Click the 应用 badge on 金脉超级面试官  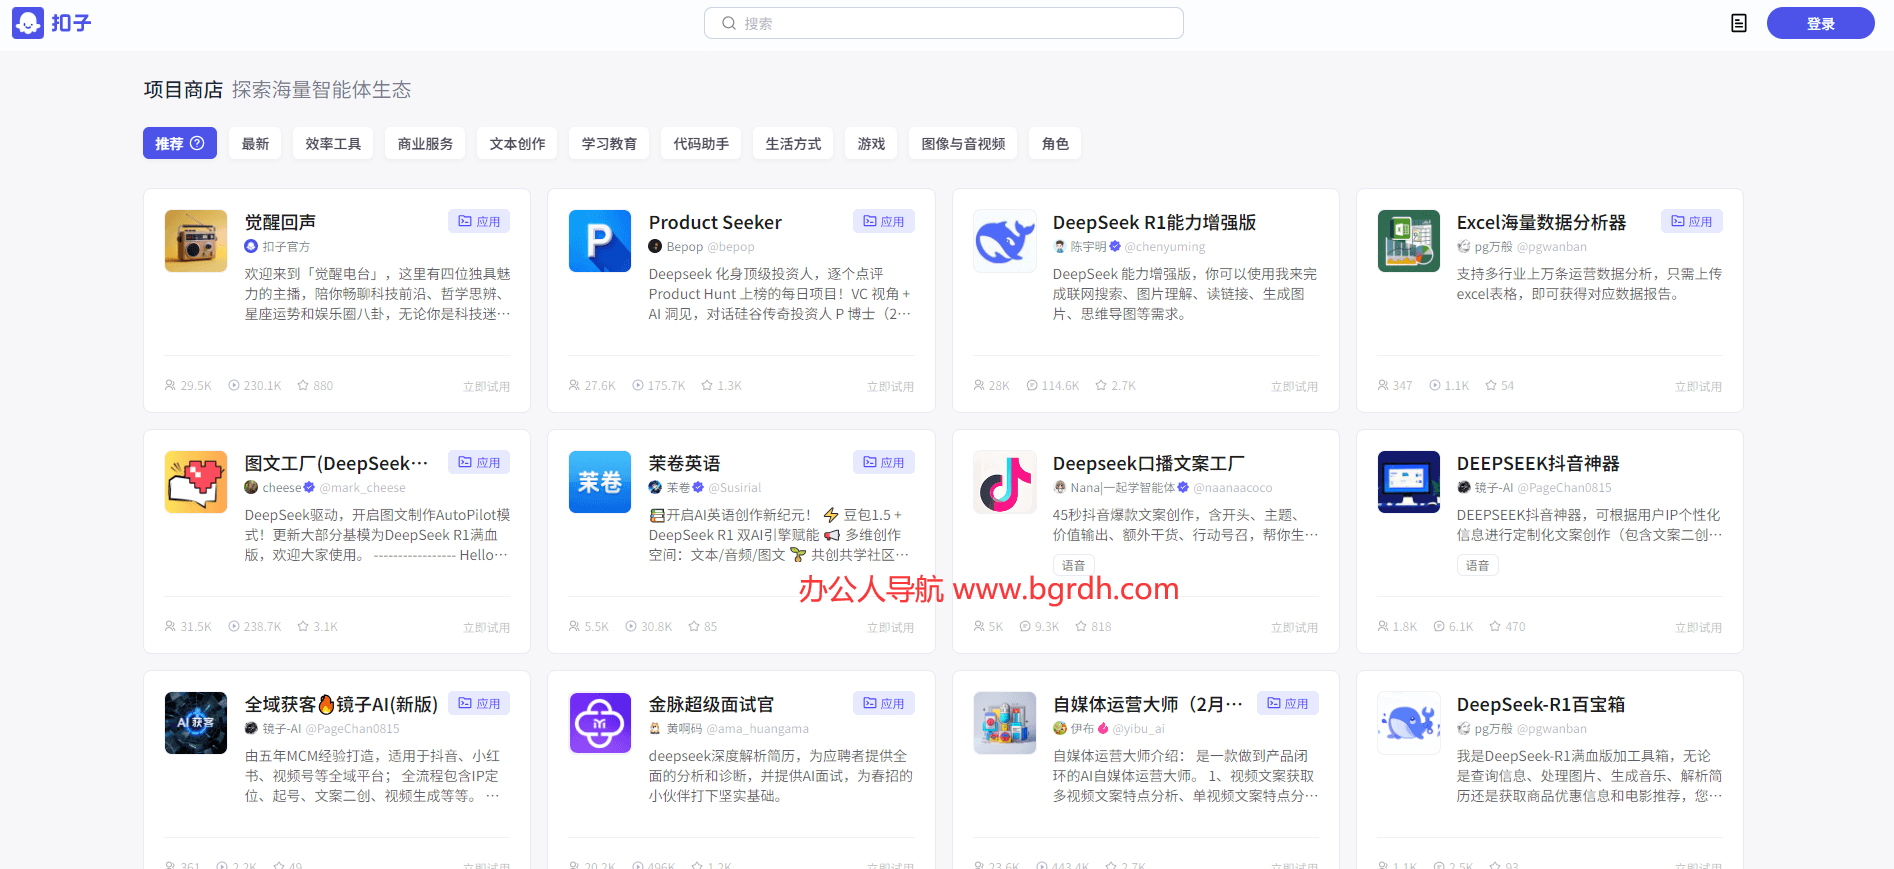pyautogui.click(x=883, y=703)
